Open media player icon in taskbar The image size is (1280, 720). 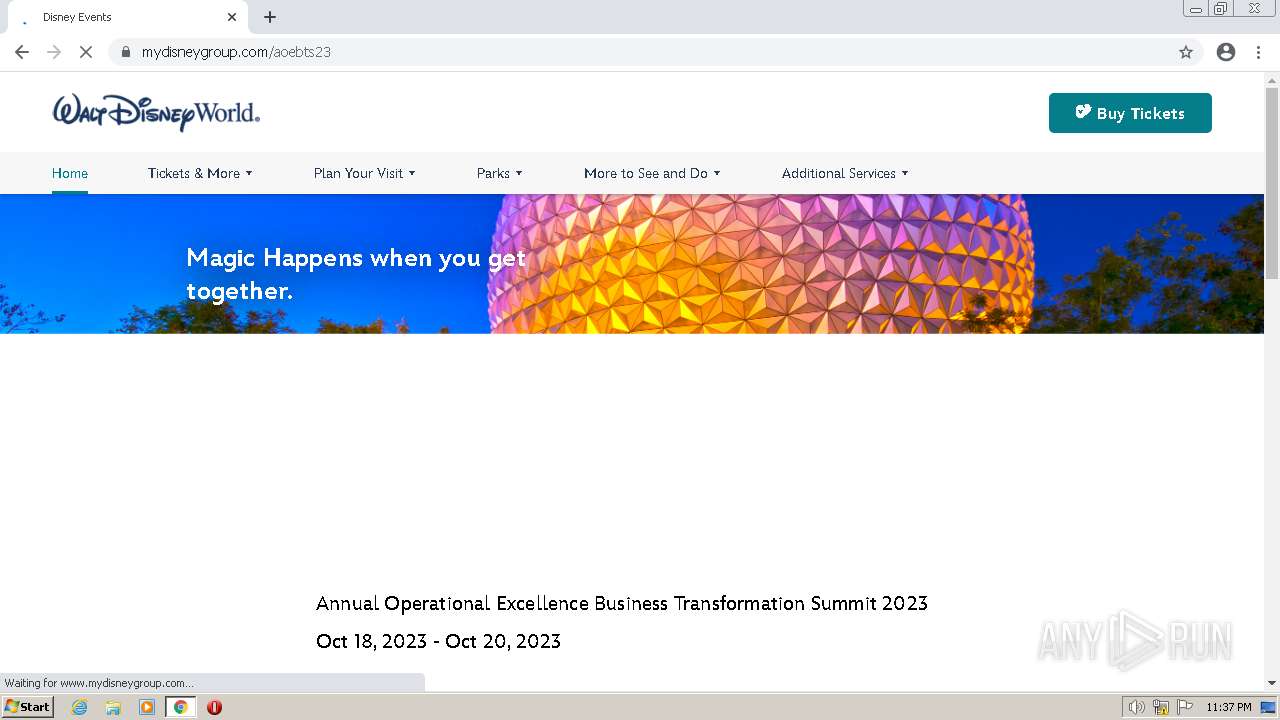147,707
